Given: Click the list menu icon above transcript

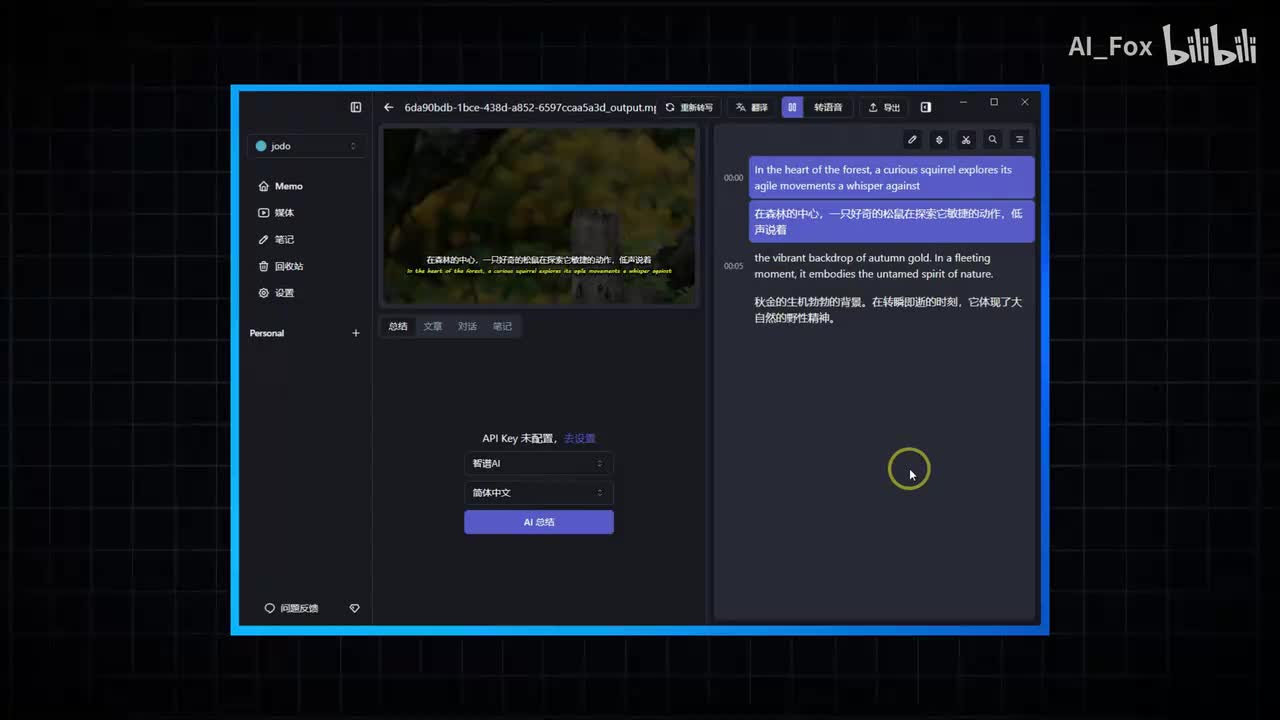Looking at the screenshot, I should pyautogui.click(x=1019, y=140).
